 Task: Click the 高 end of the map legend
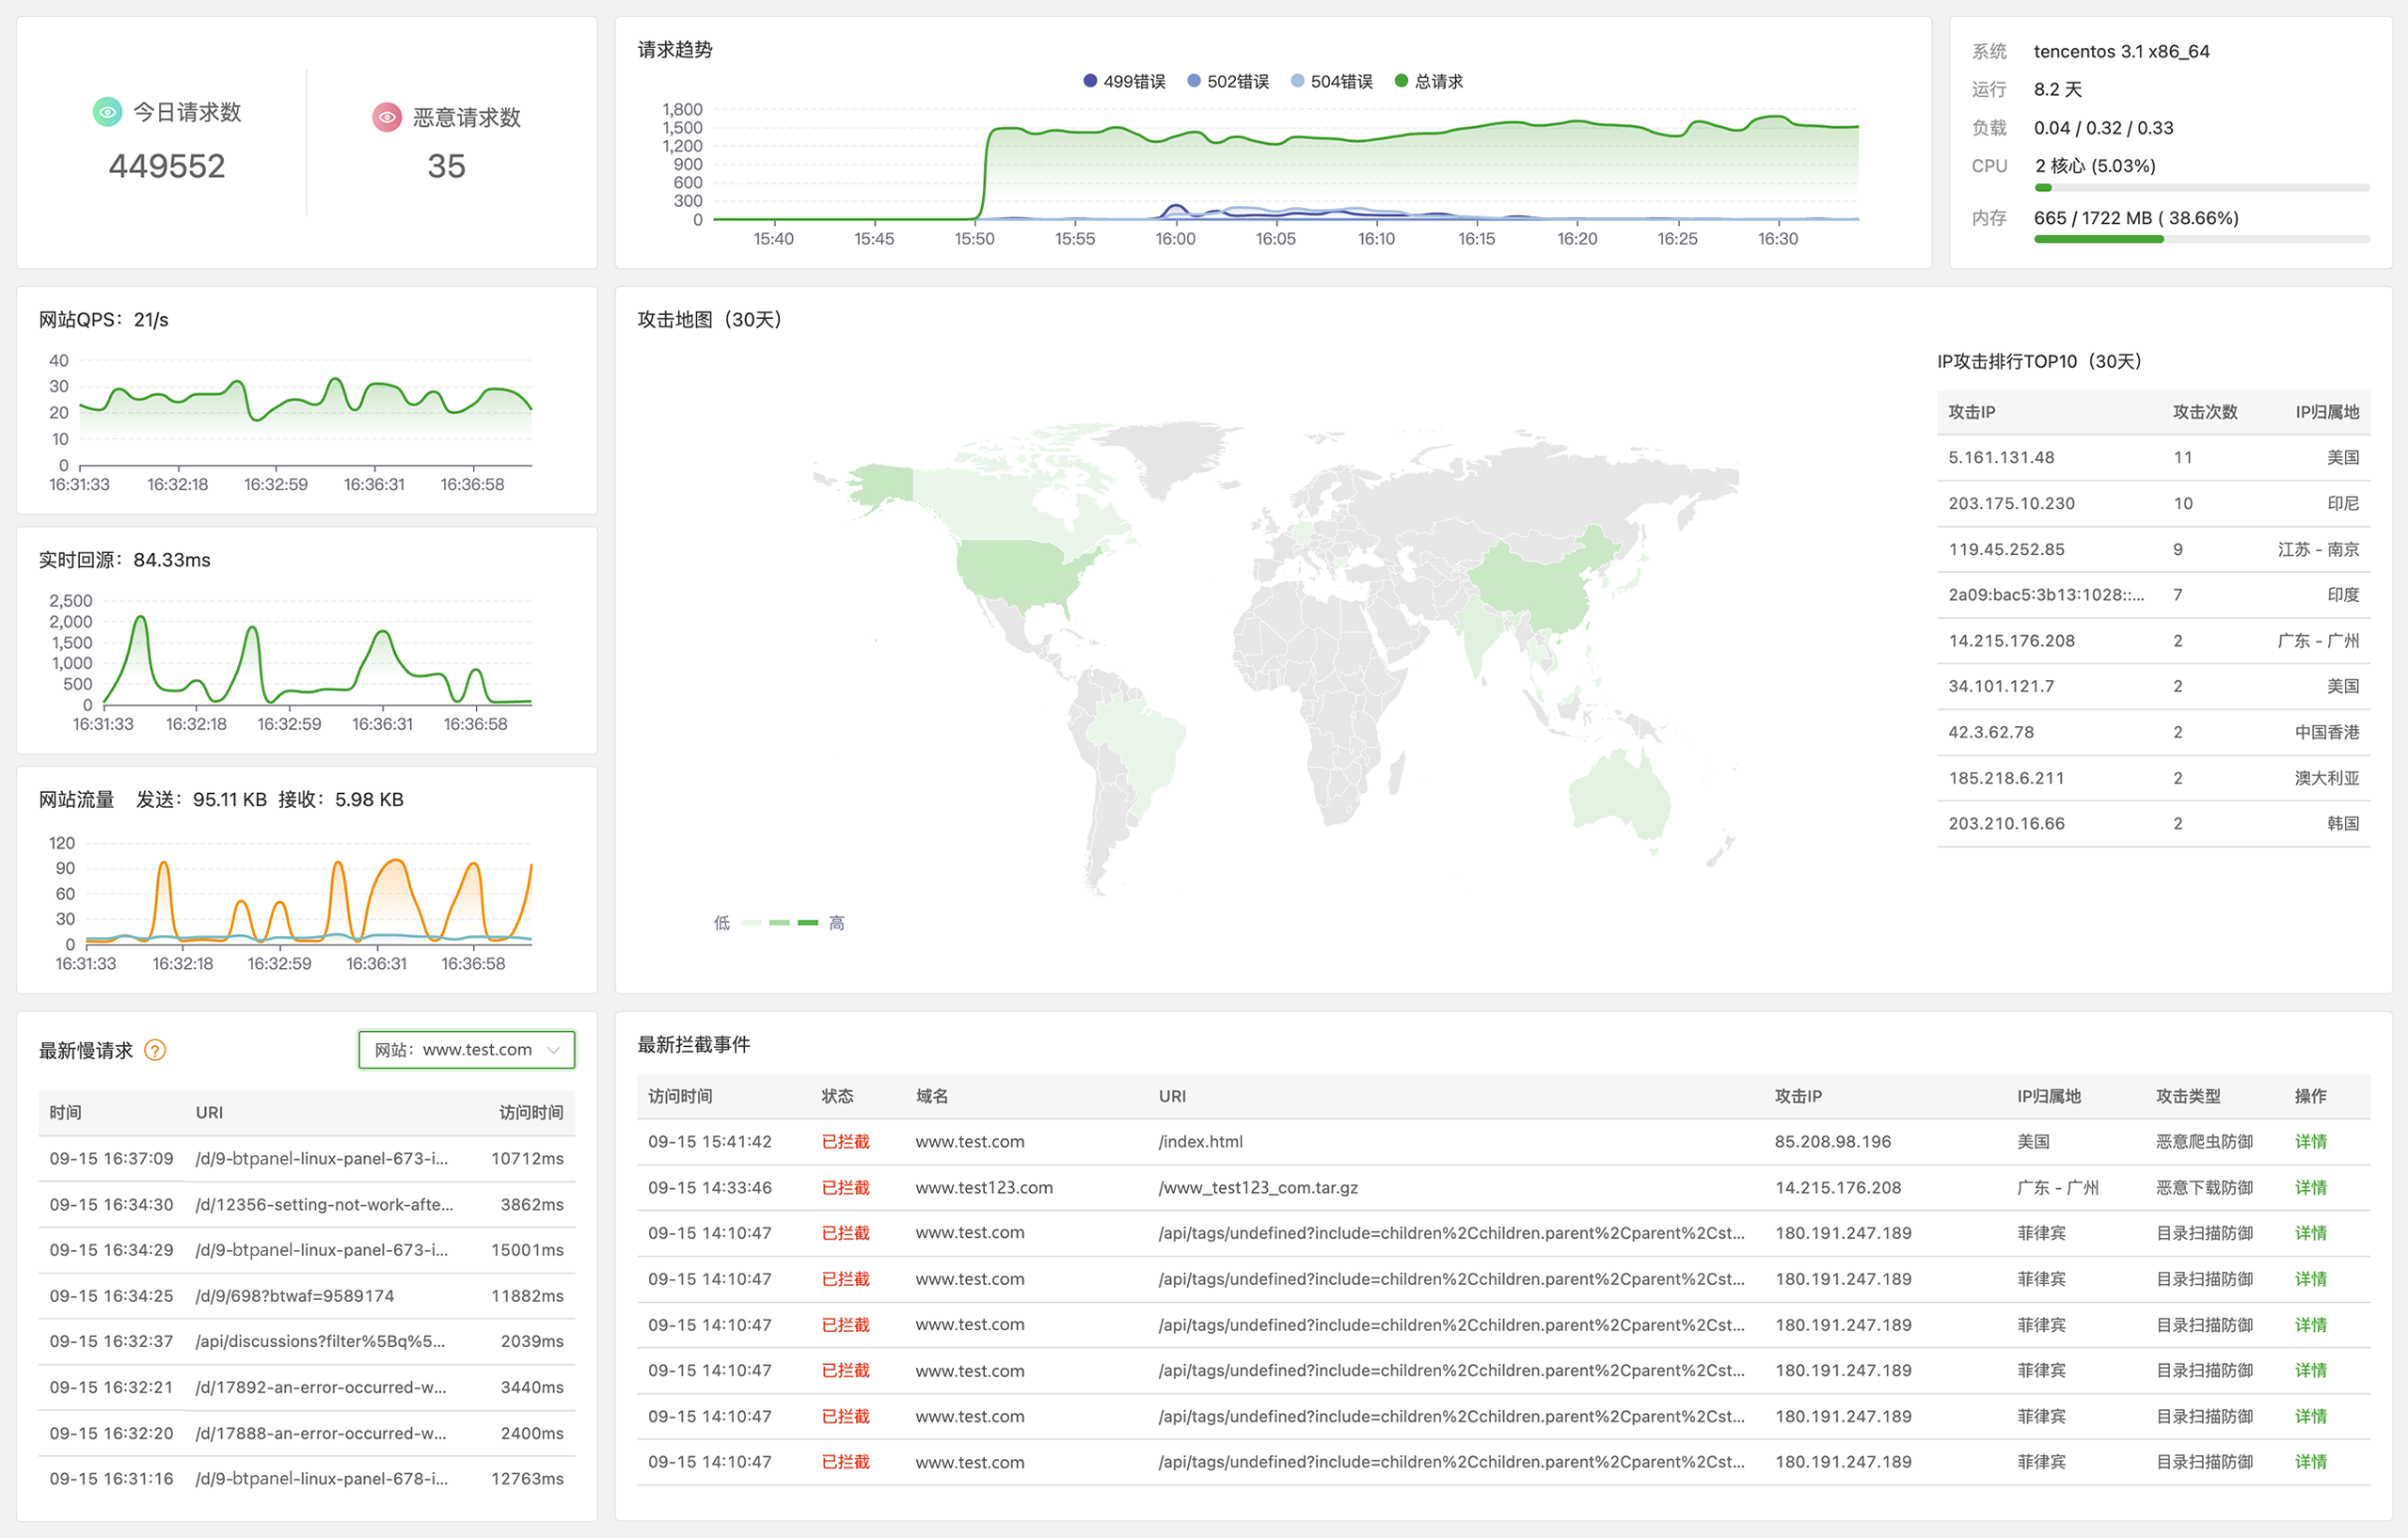point(836,923)
